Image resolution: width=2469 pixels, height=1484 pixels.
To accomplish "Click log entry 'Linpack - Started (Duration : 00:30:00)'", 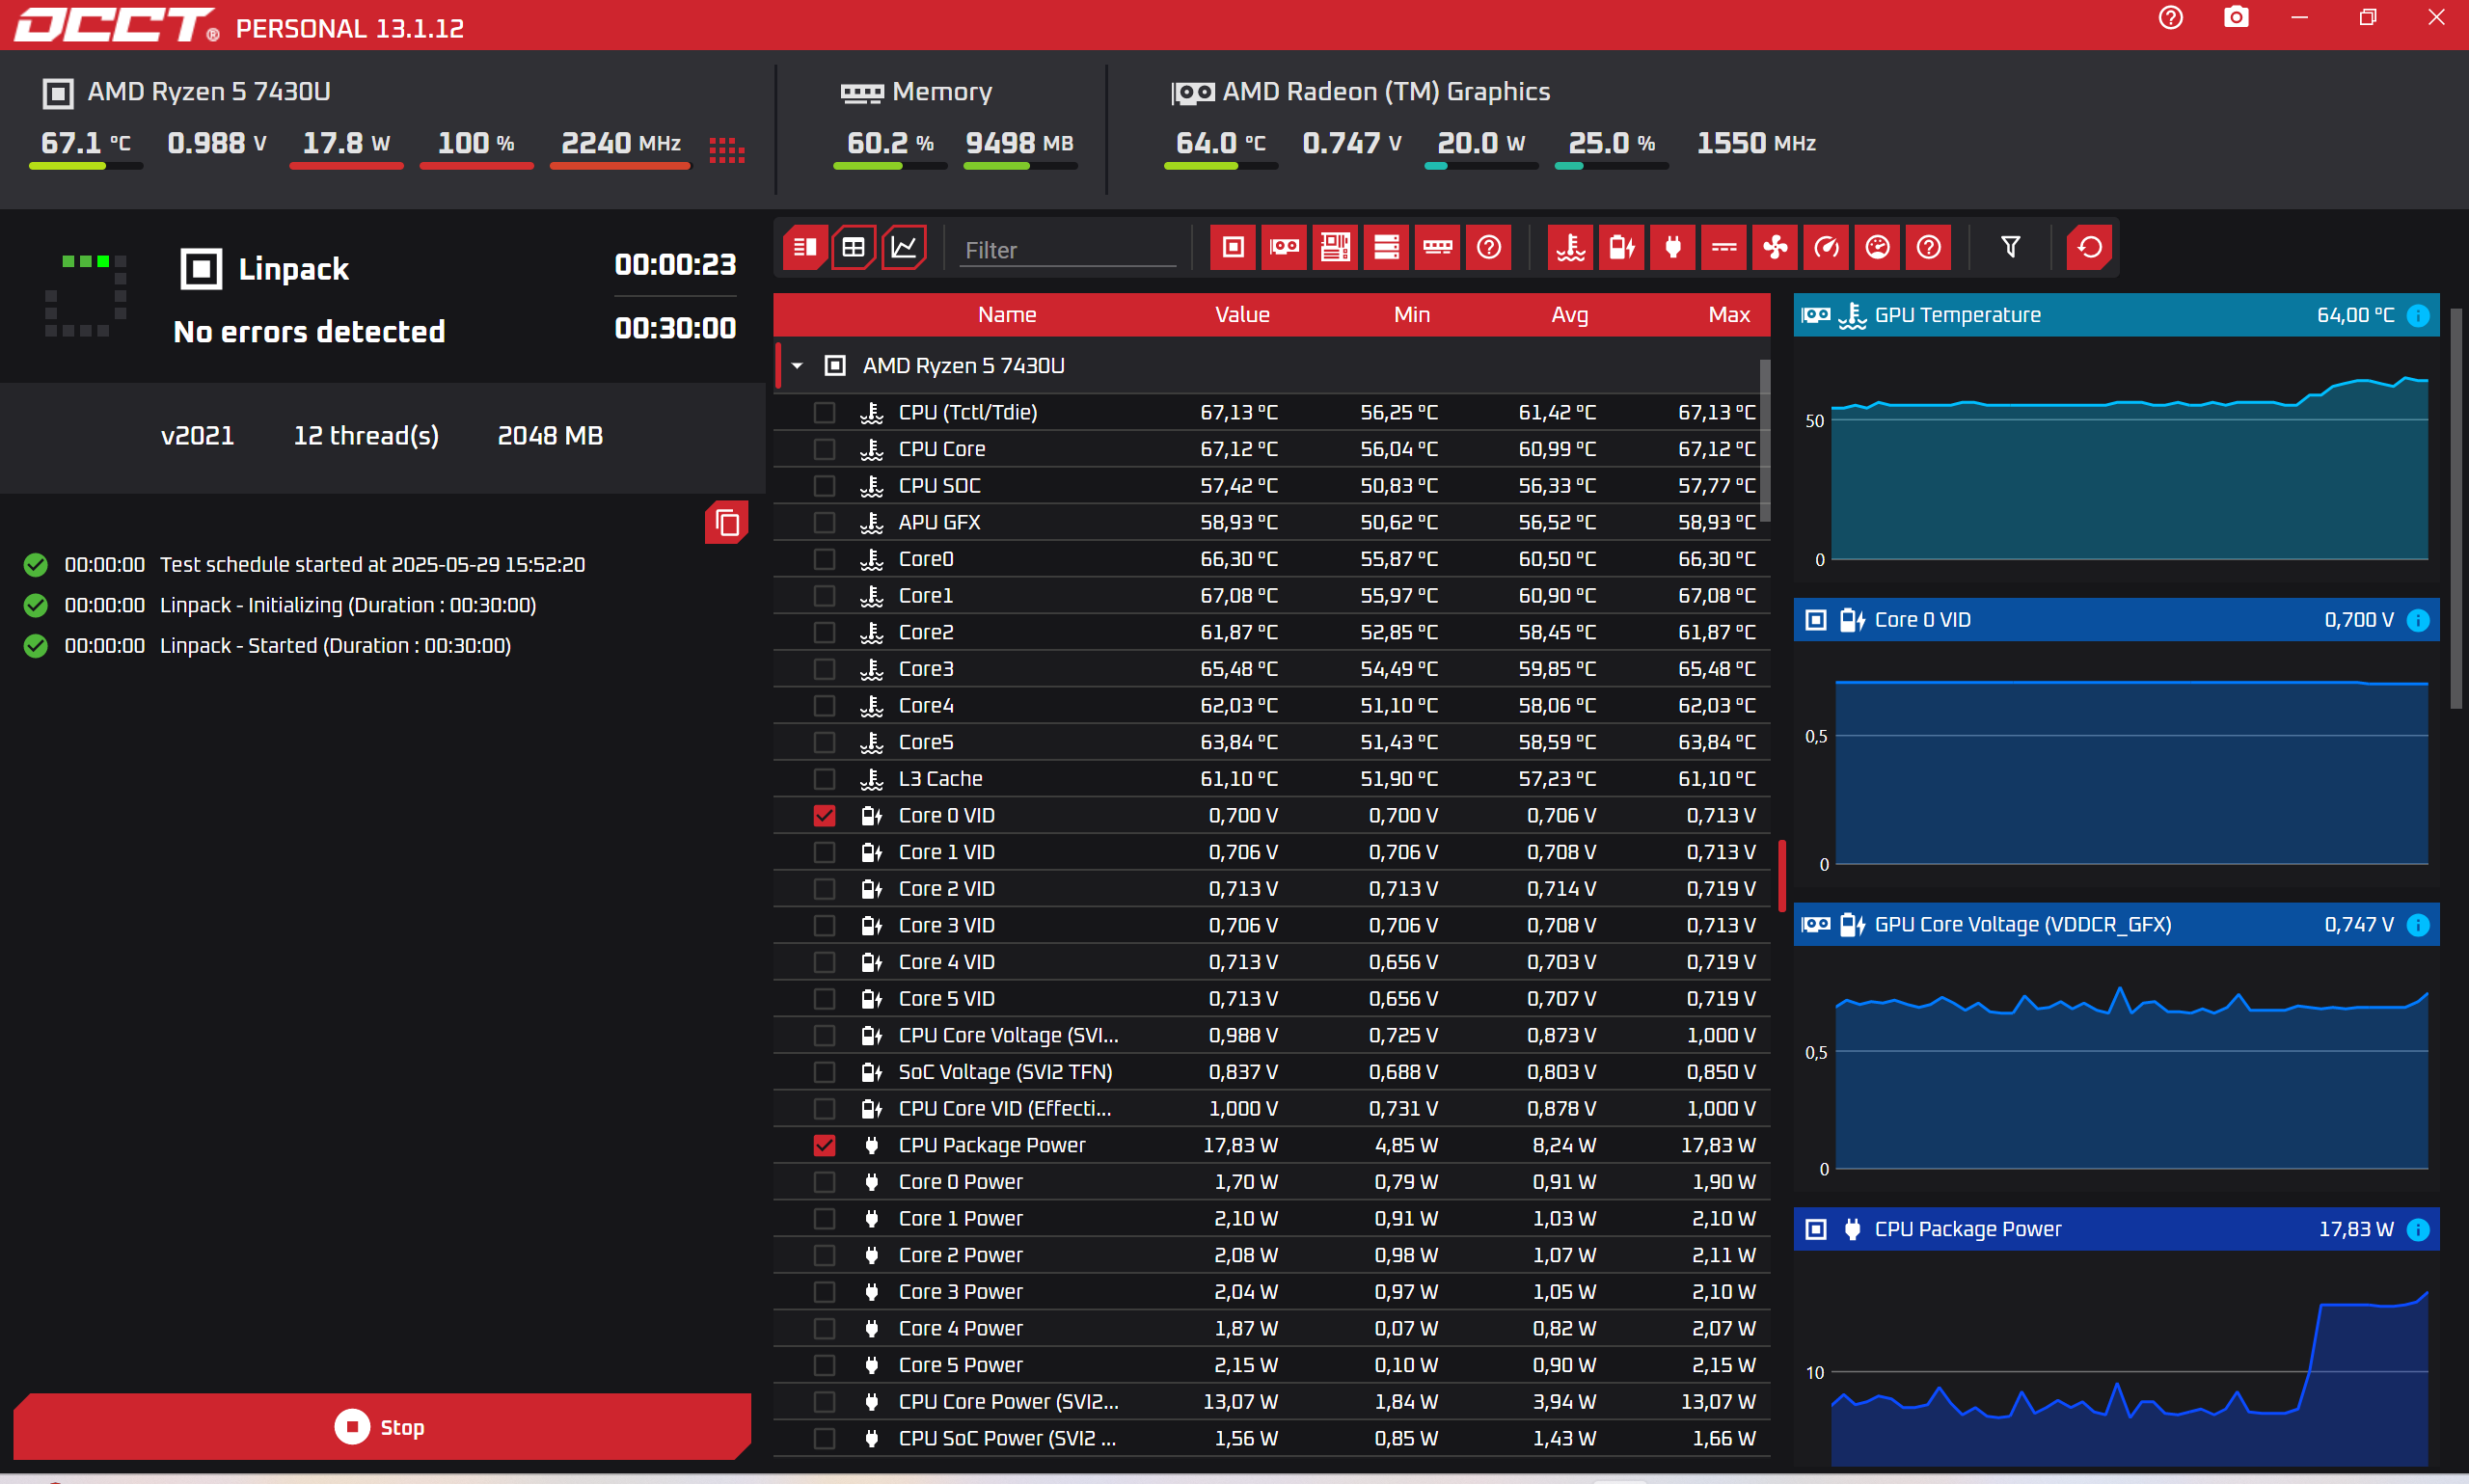I will (335, 646).
